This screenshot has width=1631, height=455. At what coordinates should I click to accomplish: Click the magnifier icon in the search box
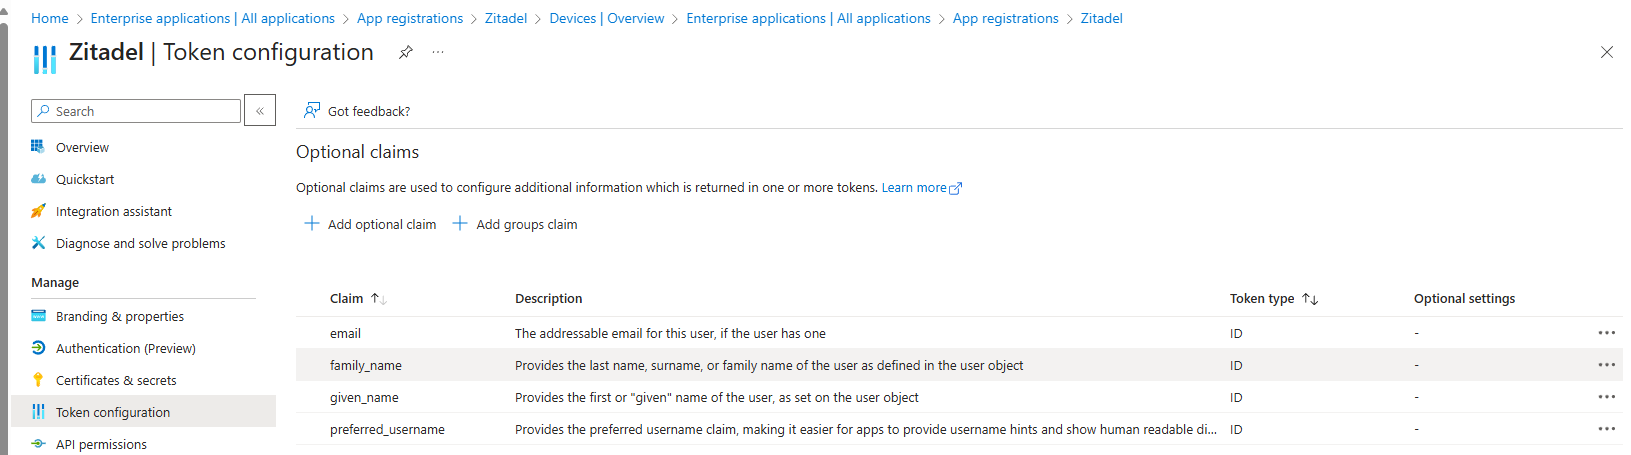tap(43, 111)
